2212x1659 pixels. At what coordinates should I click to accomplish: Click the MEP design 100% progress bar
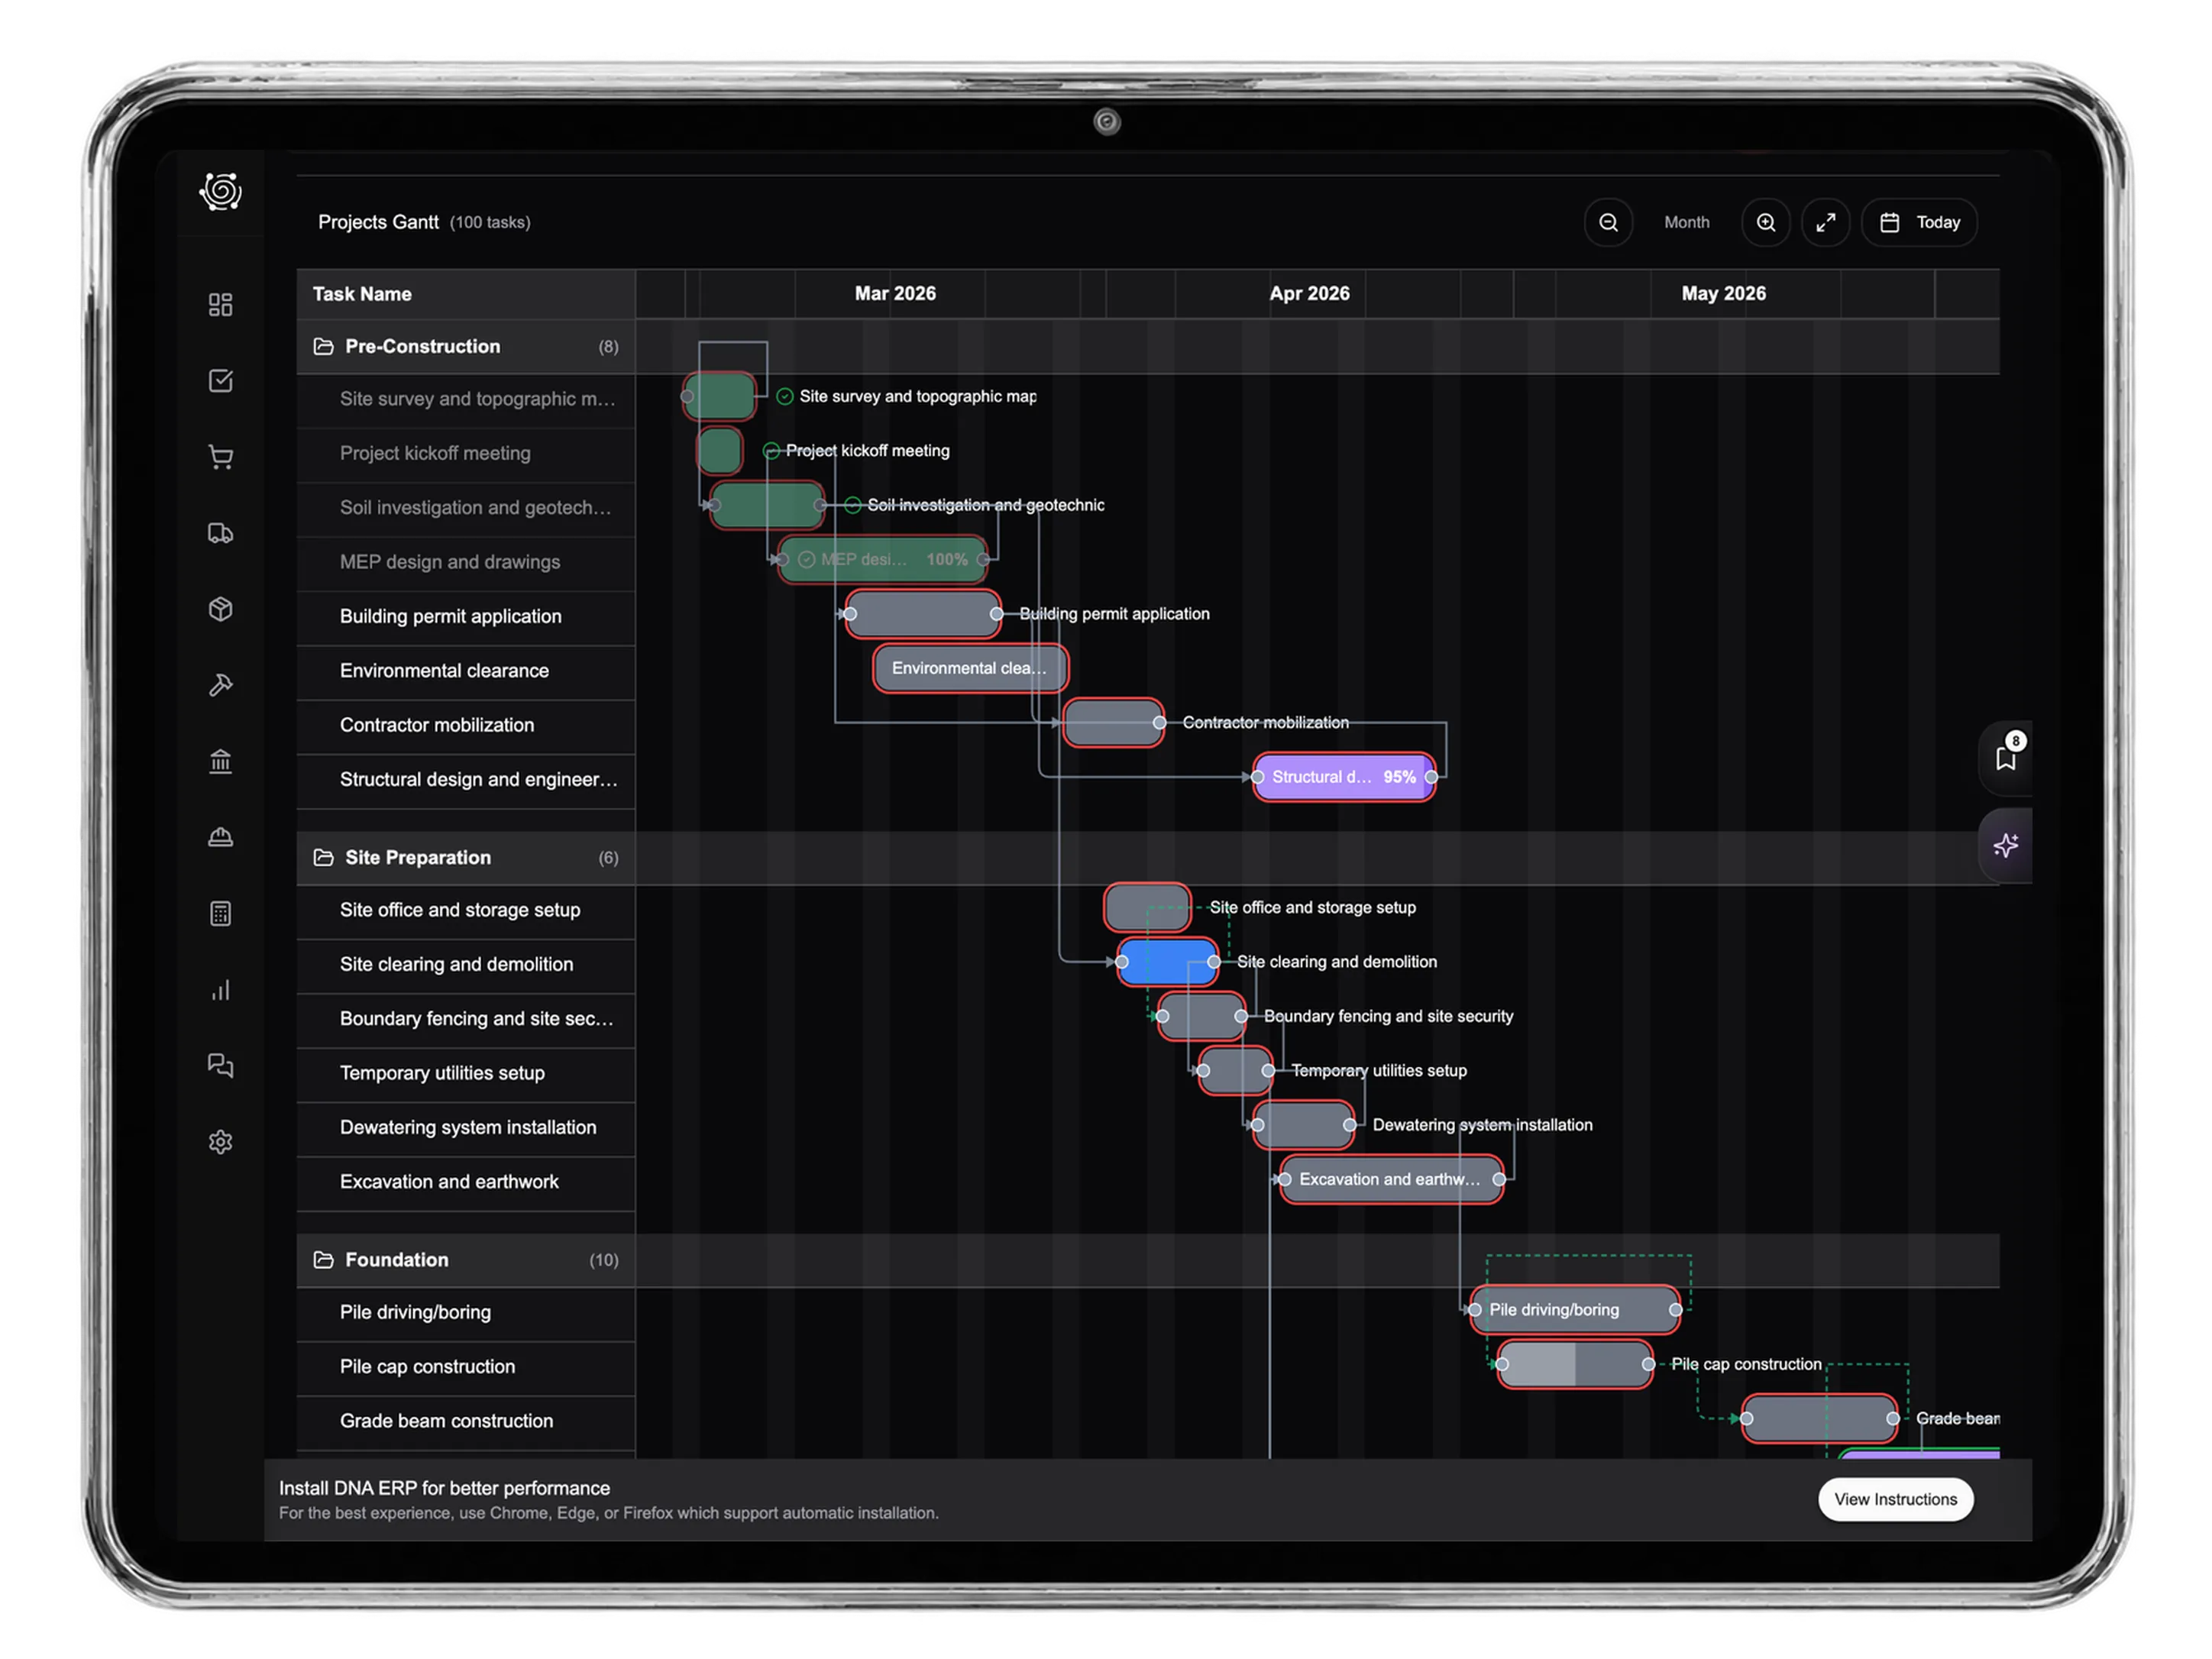point(883,560)
